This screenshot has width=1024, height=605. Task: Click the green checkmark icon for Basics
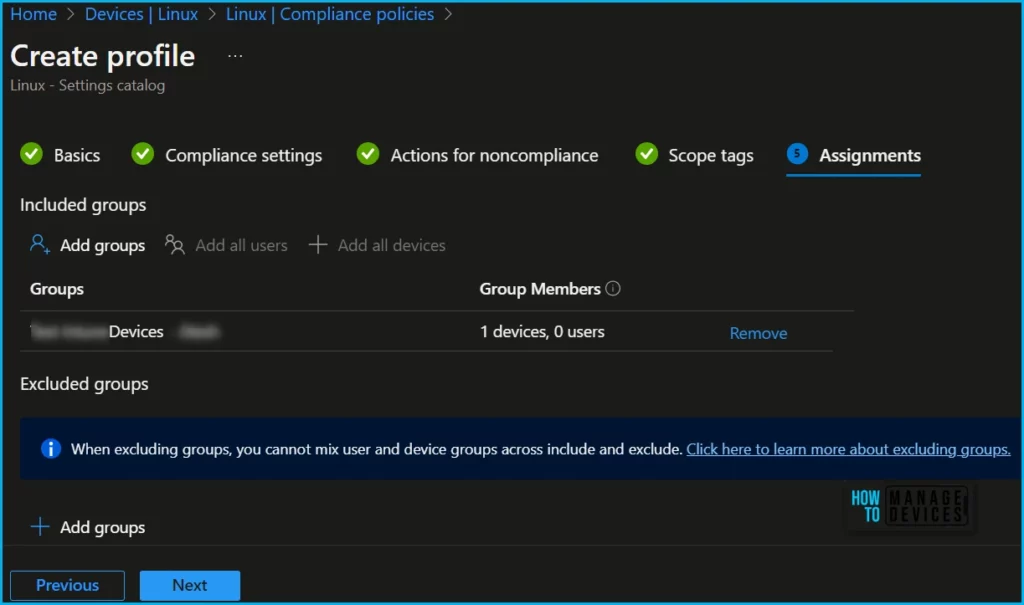point(32,155)
